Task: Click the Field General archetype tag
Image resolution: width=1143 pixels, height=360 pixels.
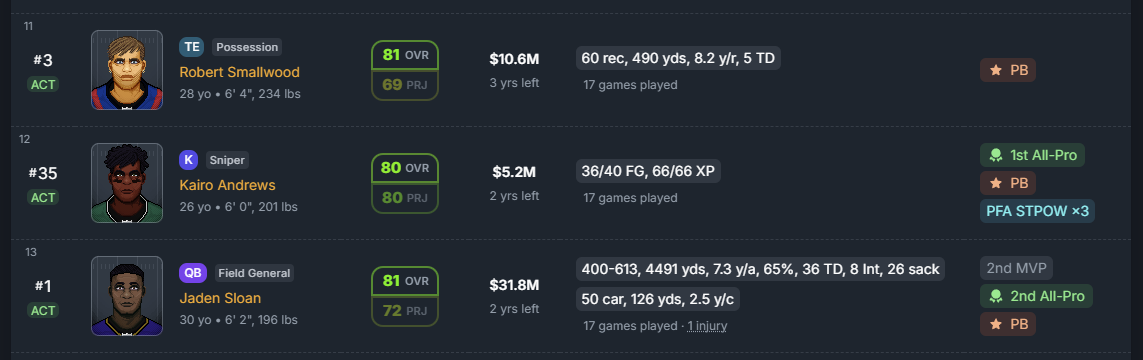Action: tap(254, 273)
